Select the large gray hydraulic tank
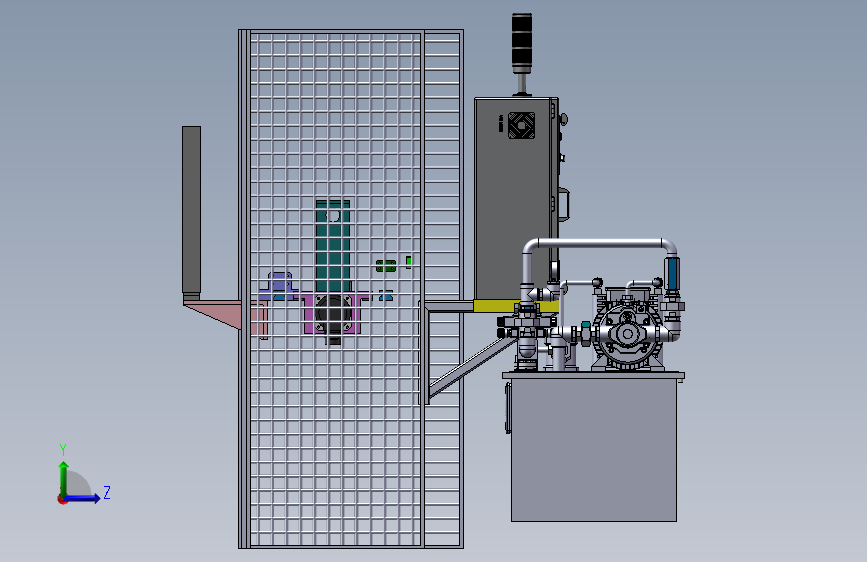 593,449
